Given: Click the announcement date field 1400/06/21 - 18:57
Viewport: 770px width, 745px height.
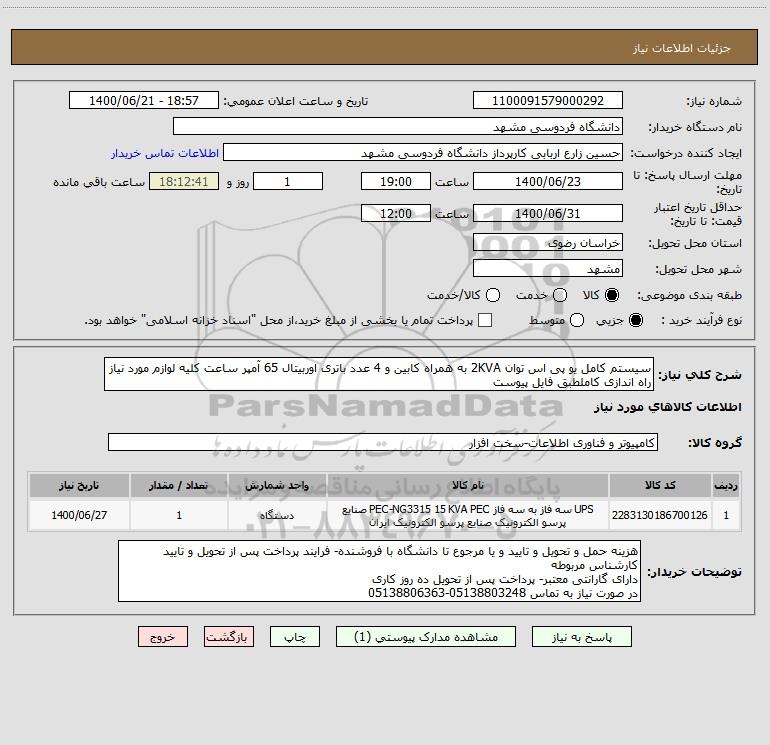Looking at the screenshot, I should (143, 101).
